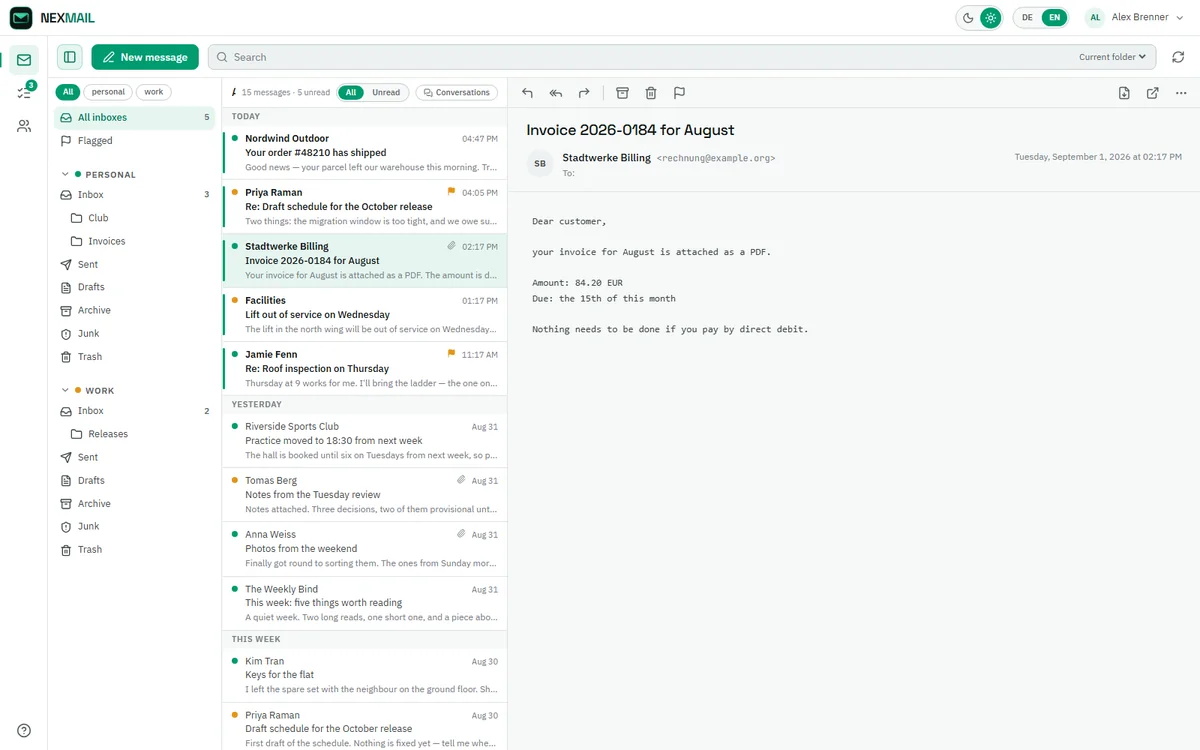Open the Mail section in the sidebar
Viewport: 1200px width, 750px height.
tap(24, 60)
